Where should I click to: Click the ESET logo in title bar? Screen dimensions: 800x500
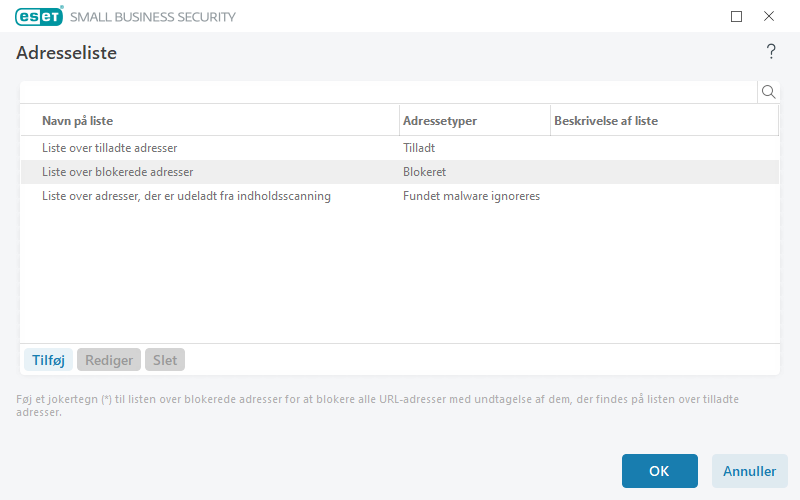39,16
